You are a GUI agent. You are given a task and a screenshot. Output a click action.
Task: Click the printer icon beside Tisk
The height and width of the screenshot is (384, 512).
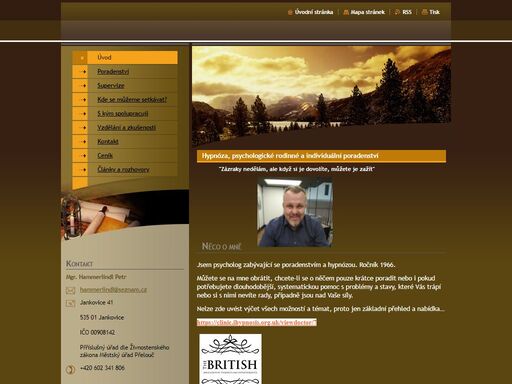coord(424,12)
